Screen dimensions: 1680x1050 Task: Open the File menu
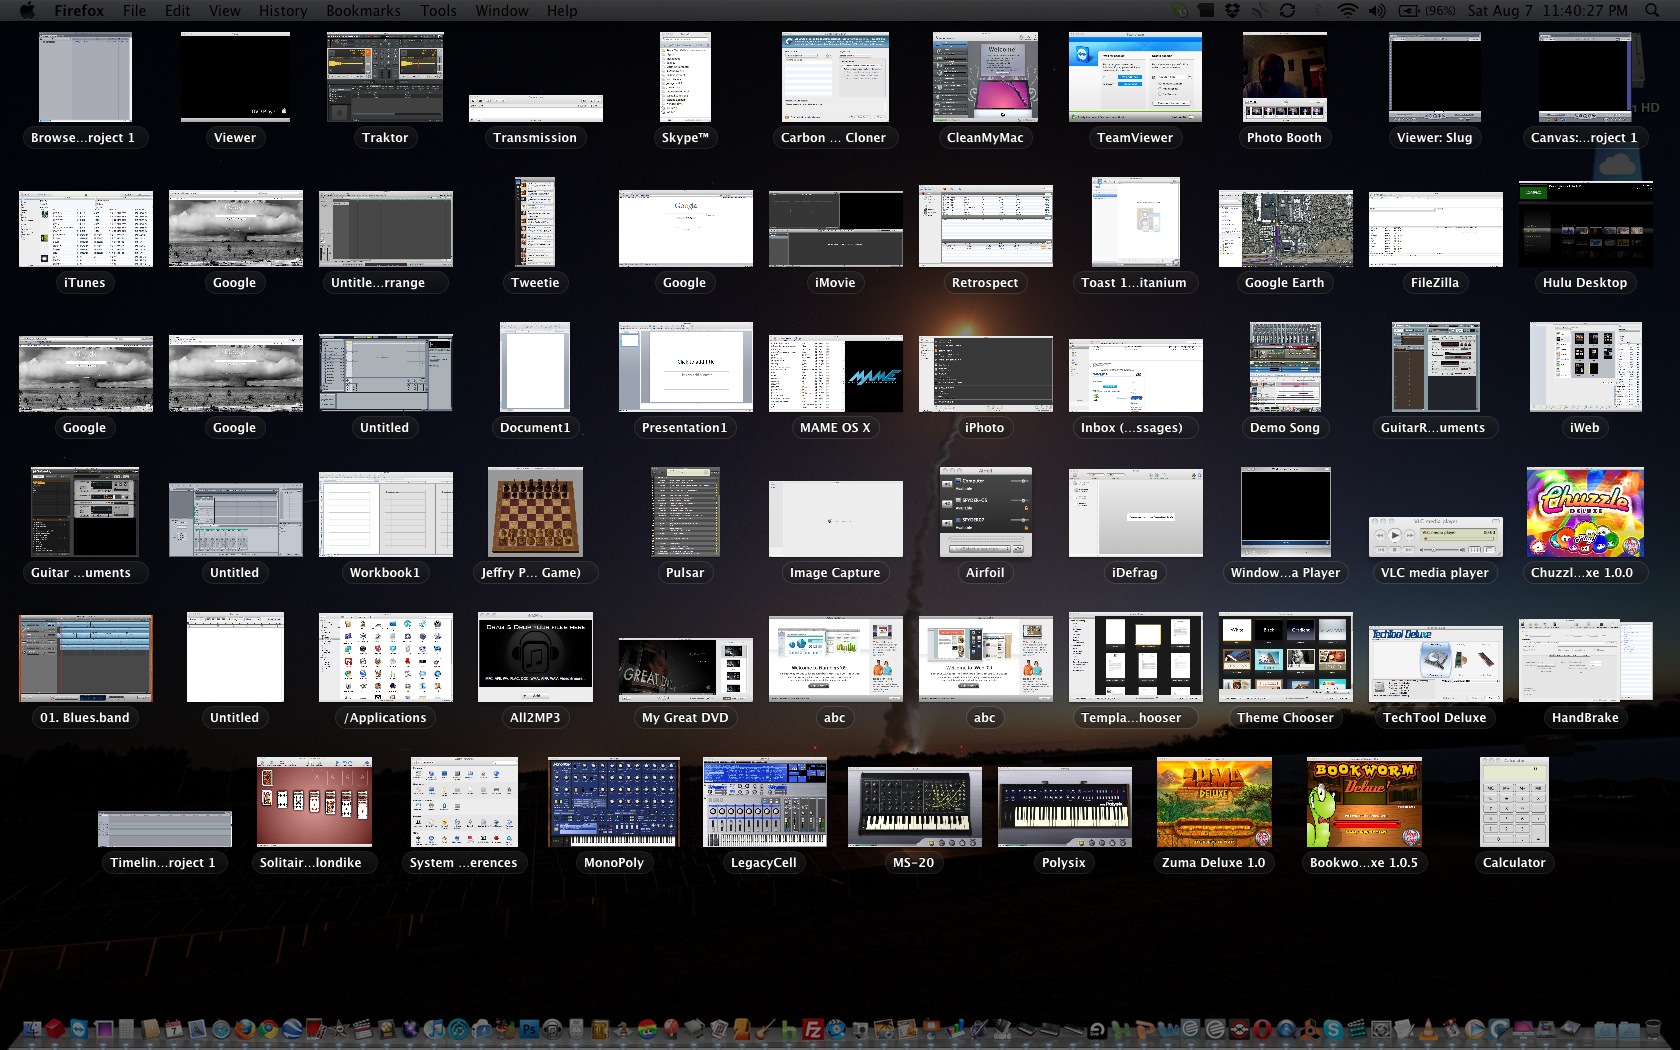pos(134,10)
